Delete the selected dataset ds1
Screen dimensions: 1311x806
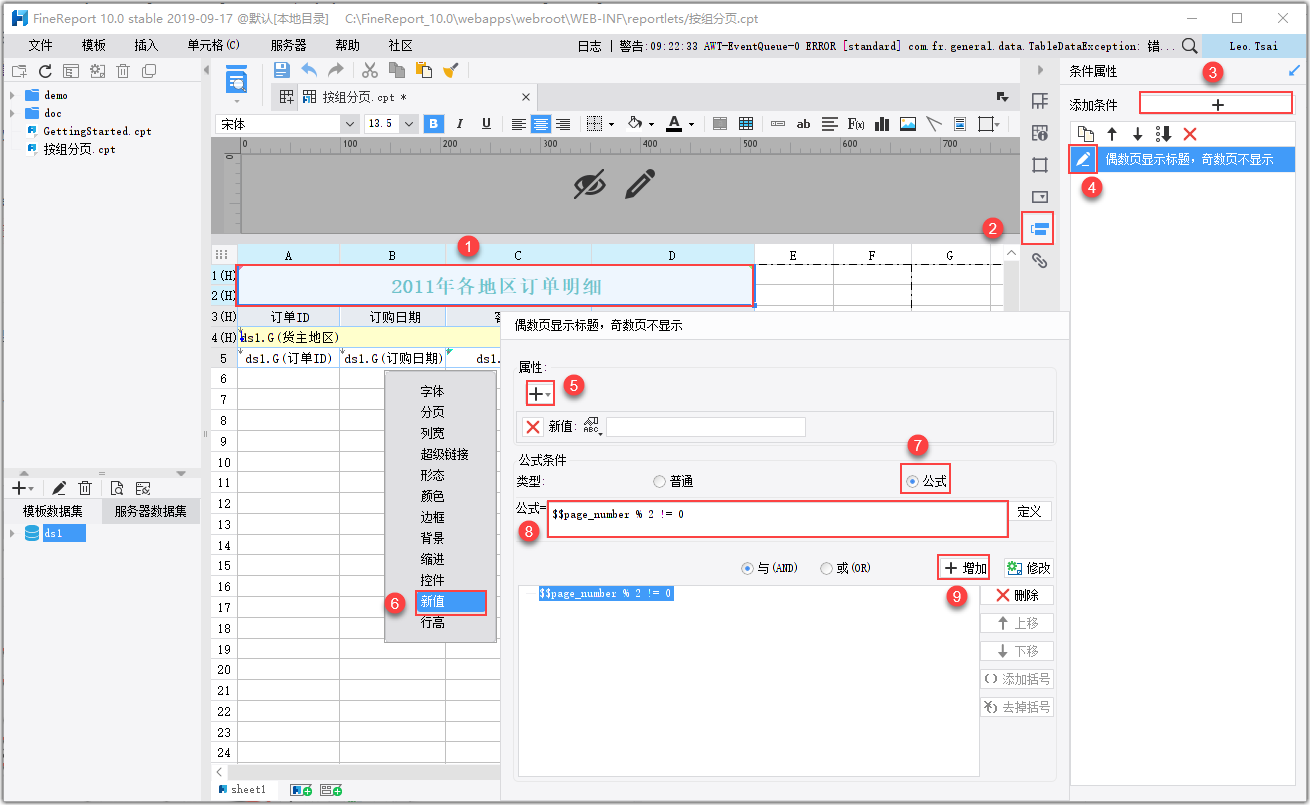pyautogui.click(x=85, y=488)
